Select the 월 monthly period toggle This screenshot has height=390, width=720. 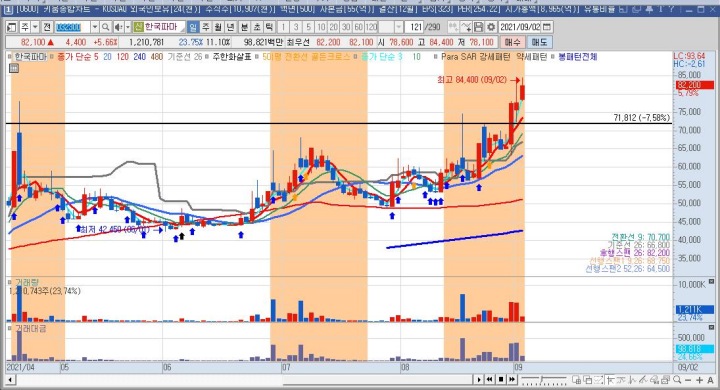click(x=218, y=27)
